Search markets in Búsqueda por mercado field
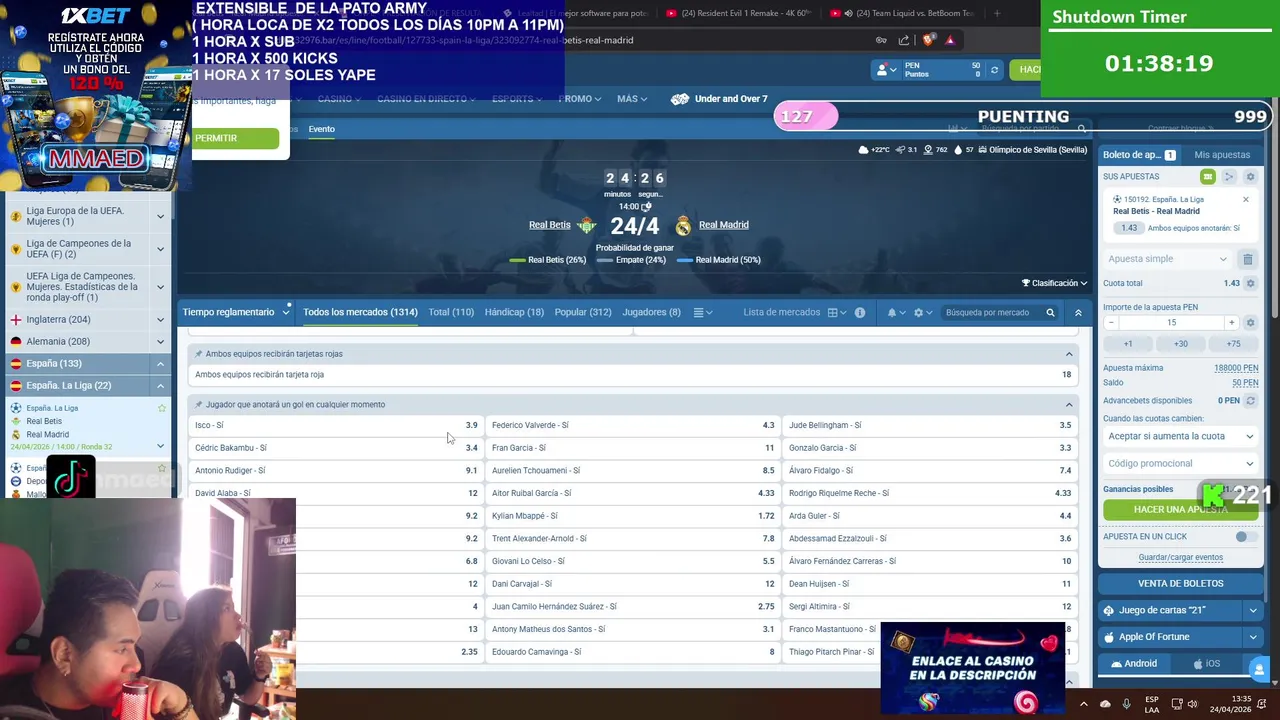The image size is (1280, 720). (x=990, y=313)
